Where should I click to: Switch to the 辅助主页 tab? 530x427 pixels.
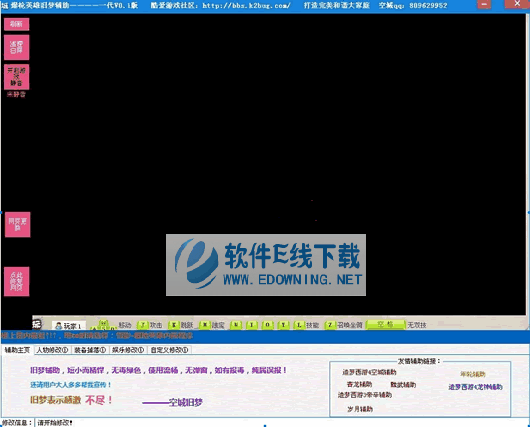(17, 350)
